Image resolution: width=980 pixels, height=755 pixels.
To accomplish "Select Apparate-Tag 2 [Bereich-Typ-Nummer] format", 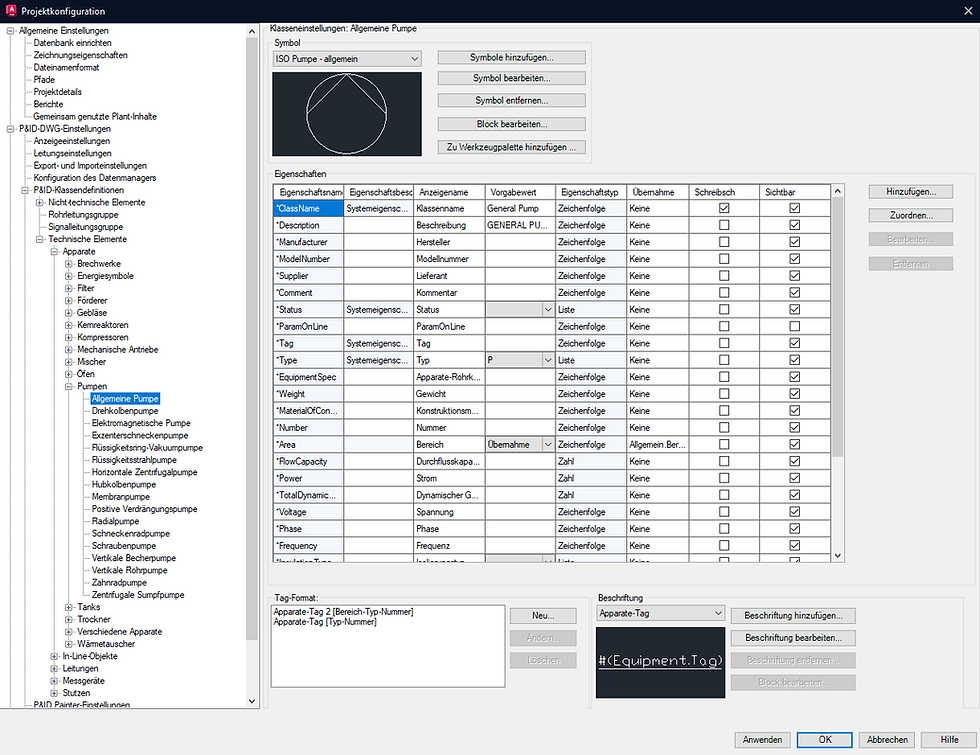I will (343, 612).
